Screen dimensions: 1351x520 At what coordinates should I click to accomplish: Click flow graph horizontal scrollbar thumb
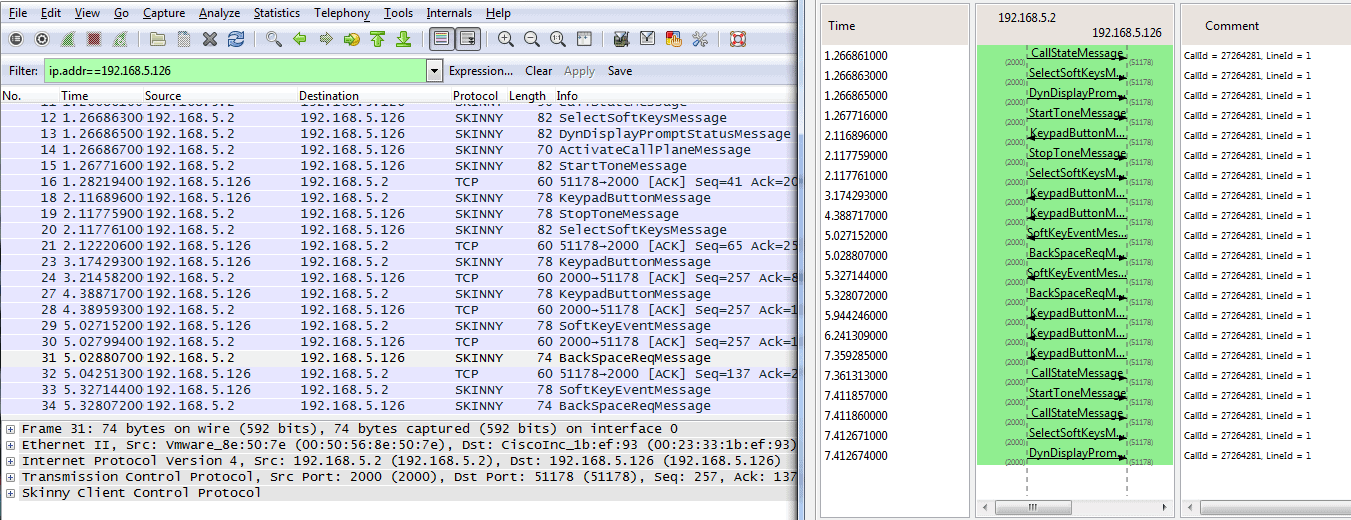pos(1032,506)
